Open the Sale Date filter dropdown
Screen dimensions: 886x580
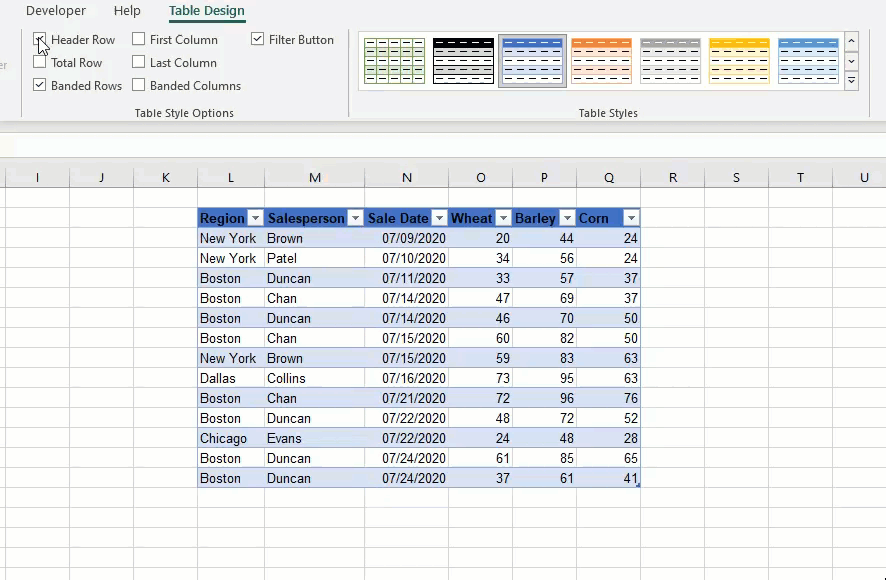click(440, 217)
